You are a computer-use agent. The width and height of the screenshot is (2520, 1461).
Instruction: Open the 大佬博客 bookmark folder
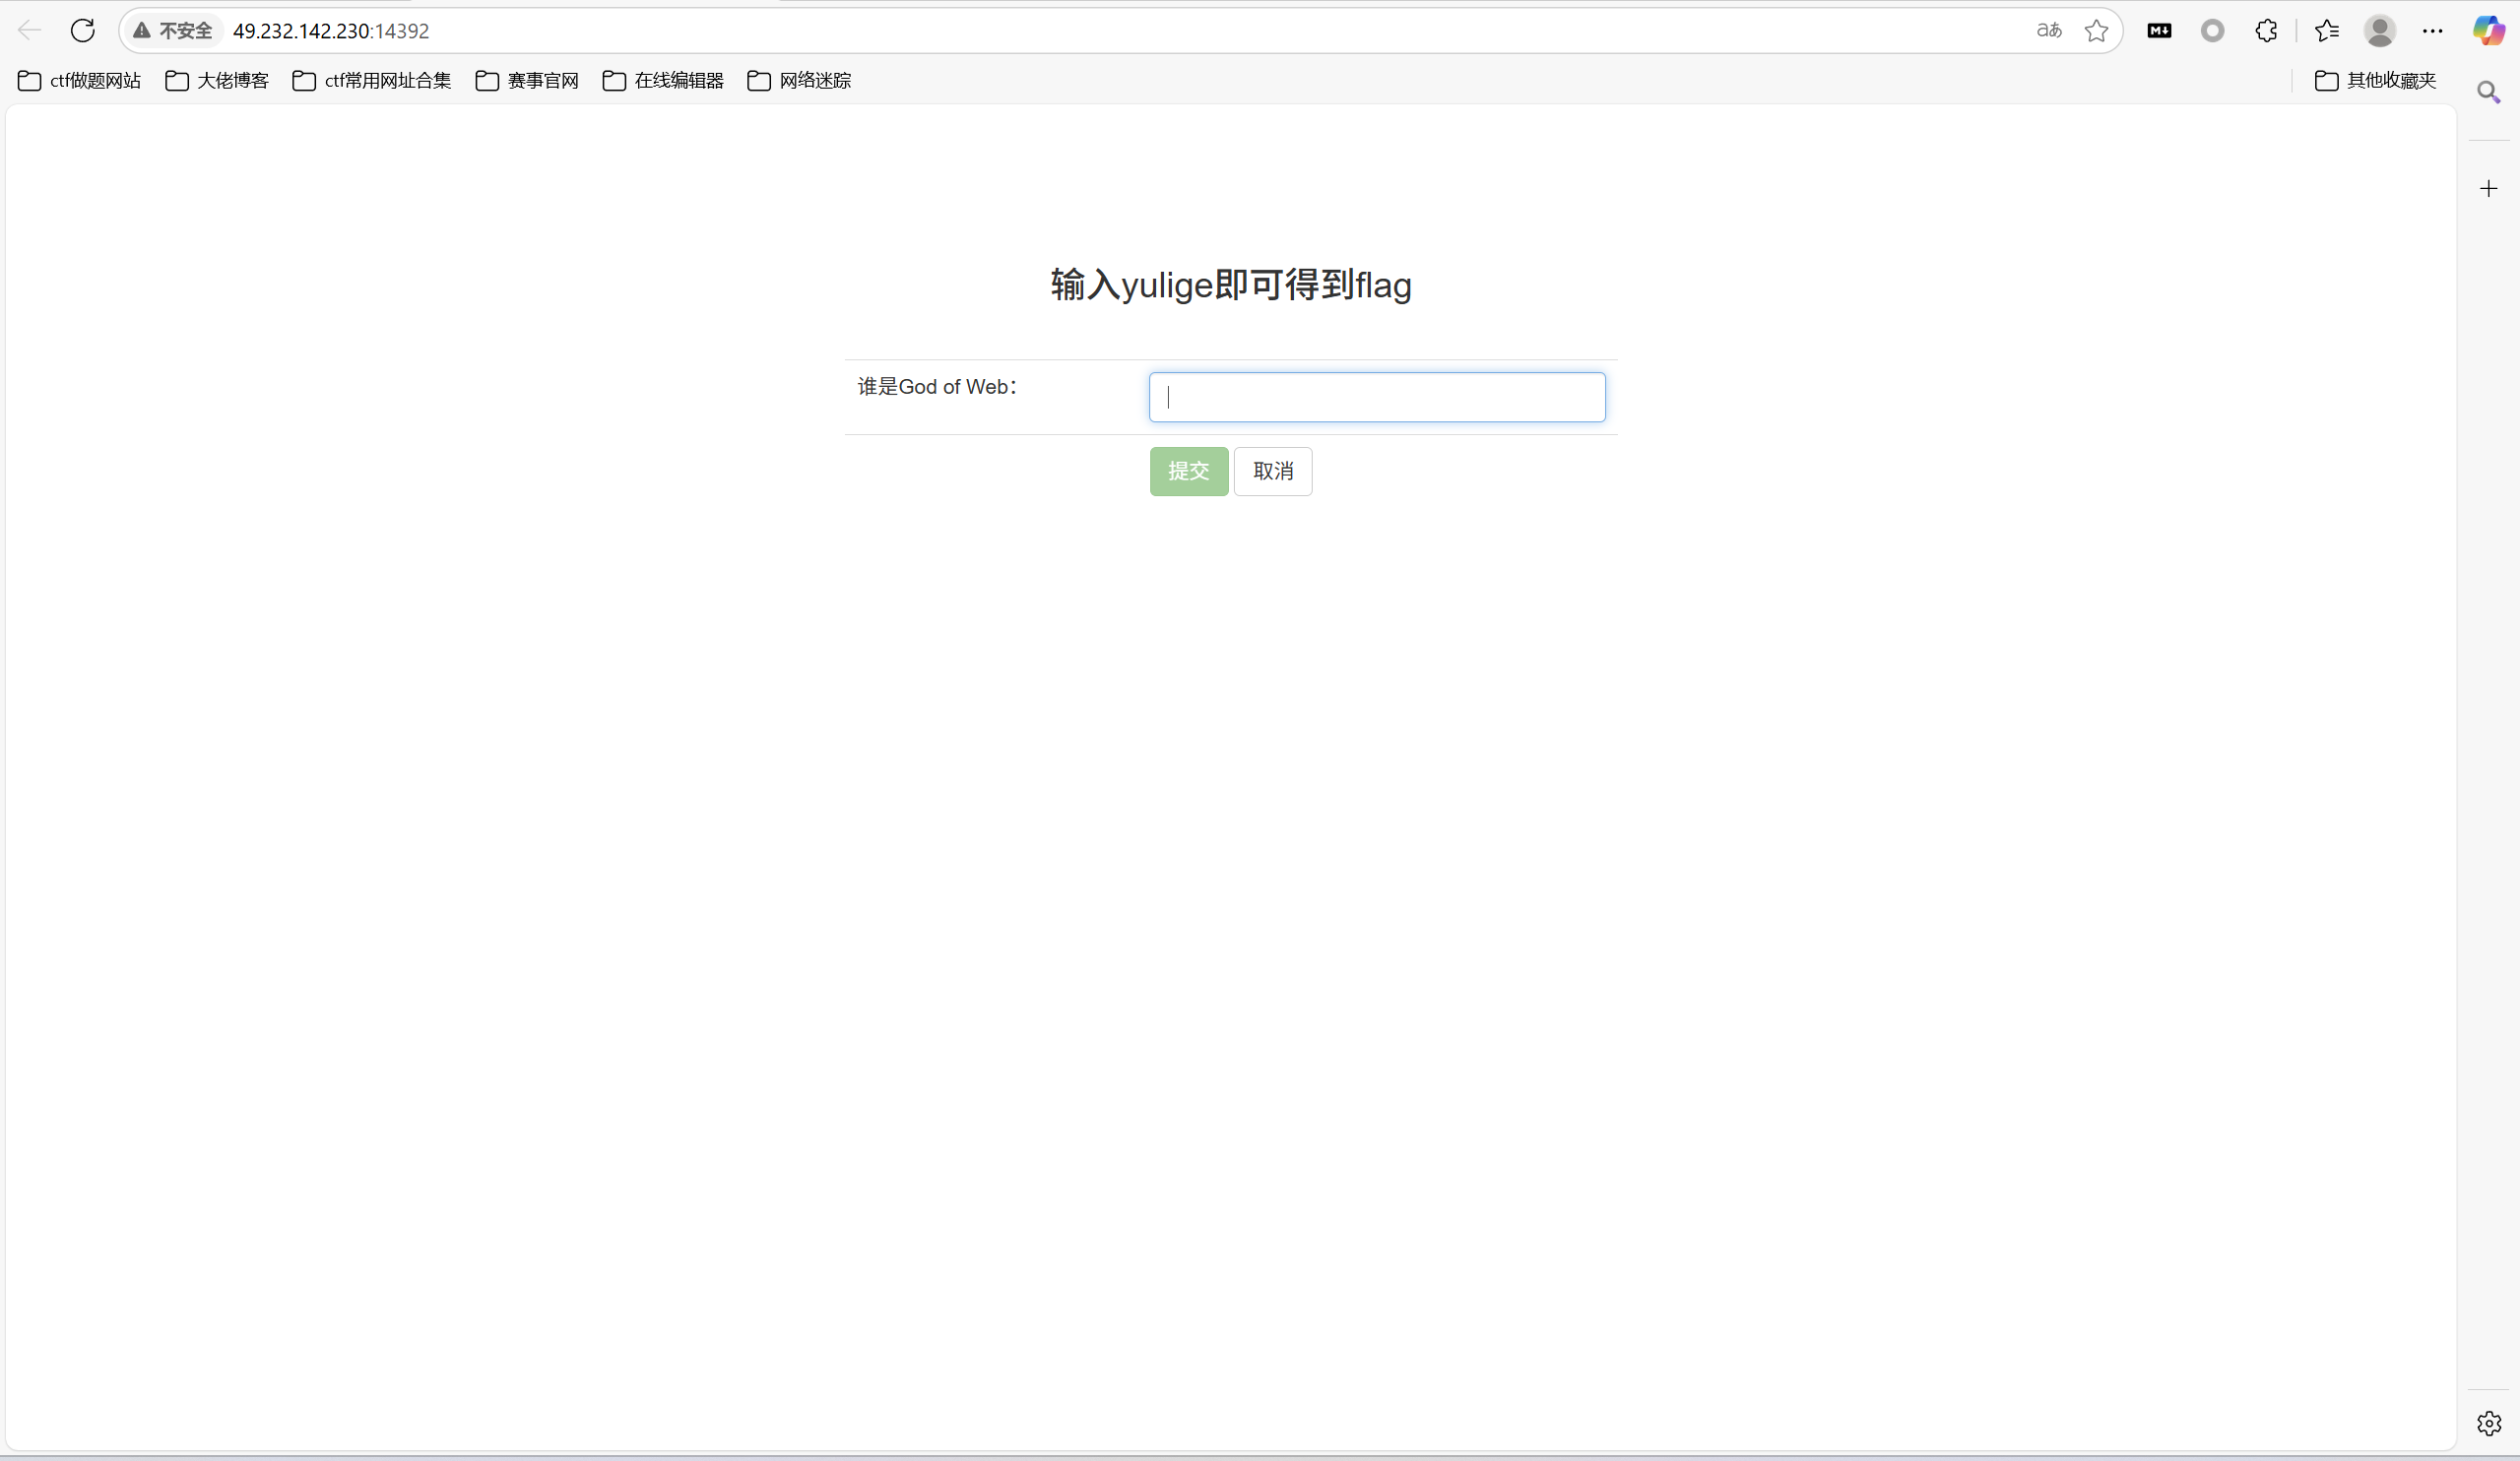click(217, 81)
